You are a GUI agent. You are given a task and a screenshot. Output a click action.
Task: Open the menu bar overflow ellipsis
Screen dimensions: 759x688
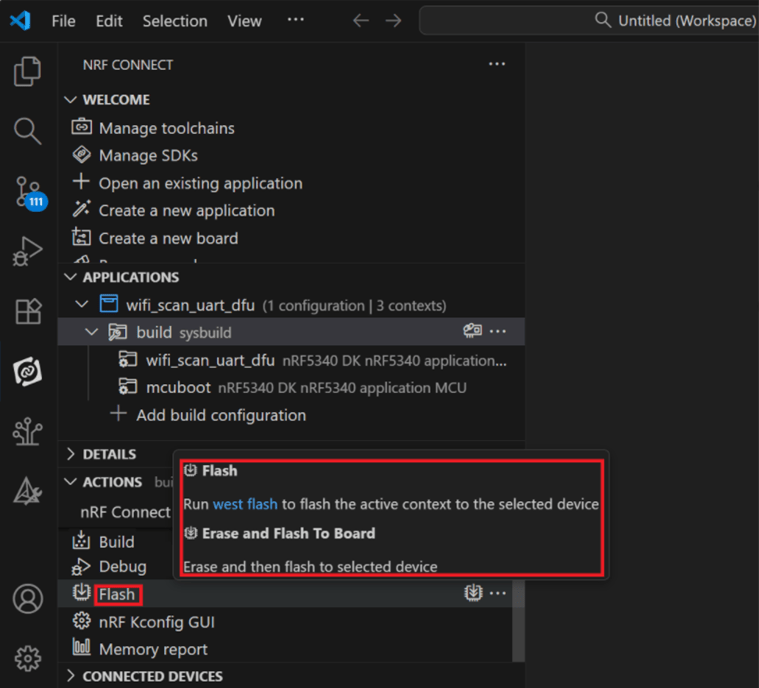coord(296,20)
